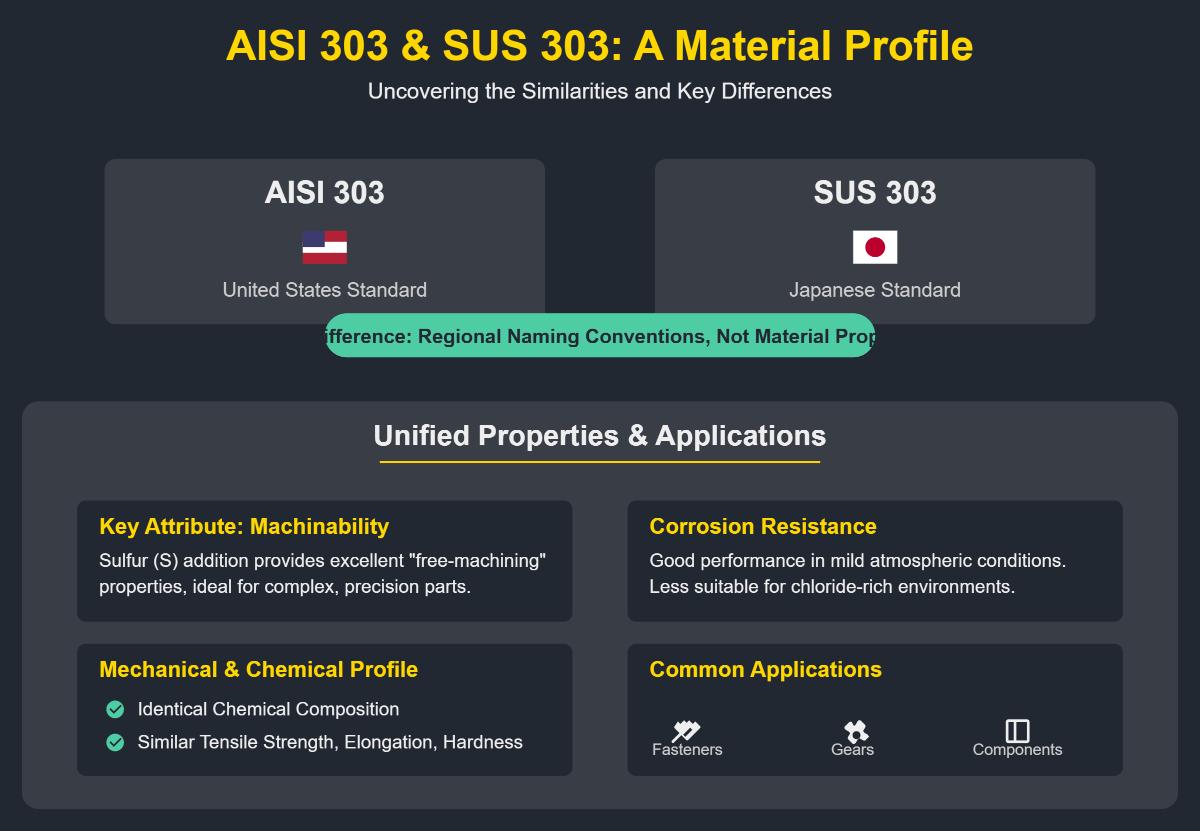Click the checkmark beside Similar Tensile Strength
The height and width of the screenshot is (831, 1200).
[113, 742]
